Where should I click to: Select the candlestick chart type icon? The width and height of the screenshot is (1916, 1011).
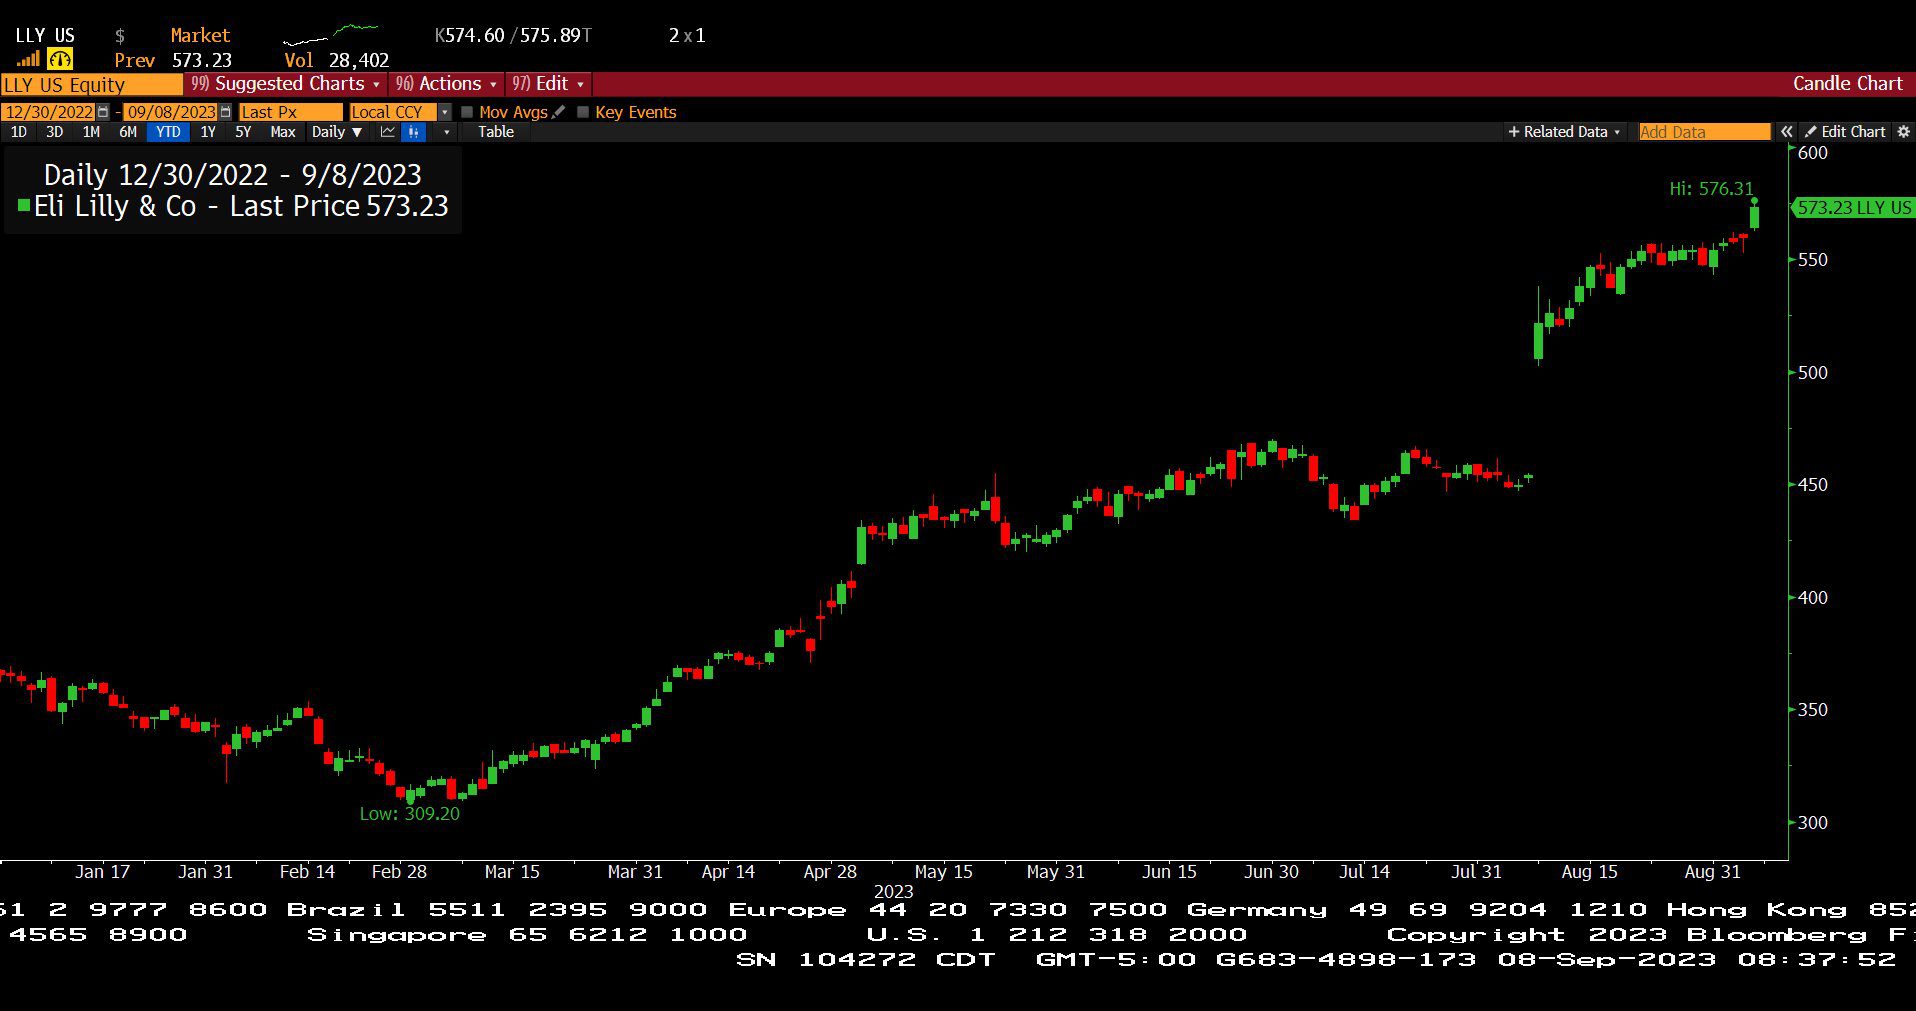point(414,132)
